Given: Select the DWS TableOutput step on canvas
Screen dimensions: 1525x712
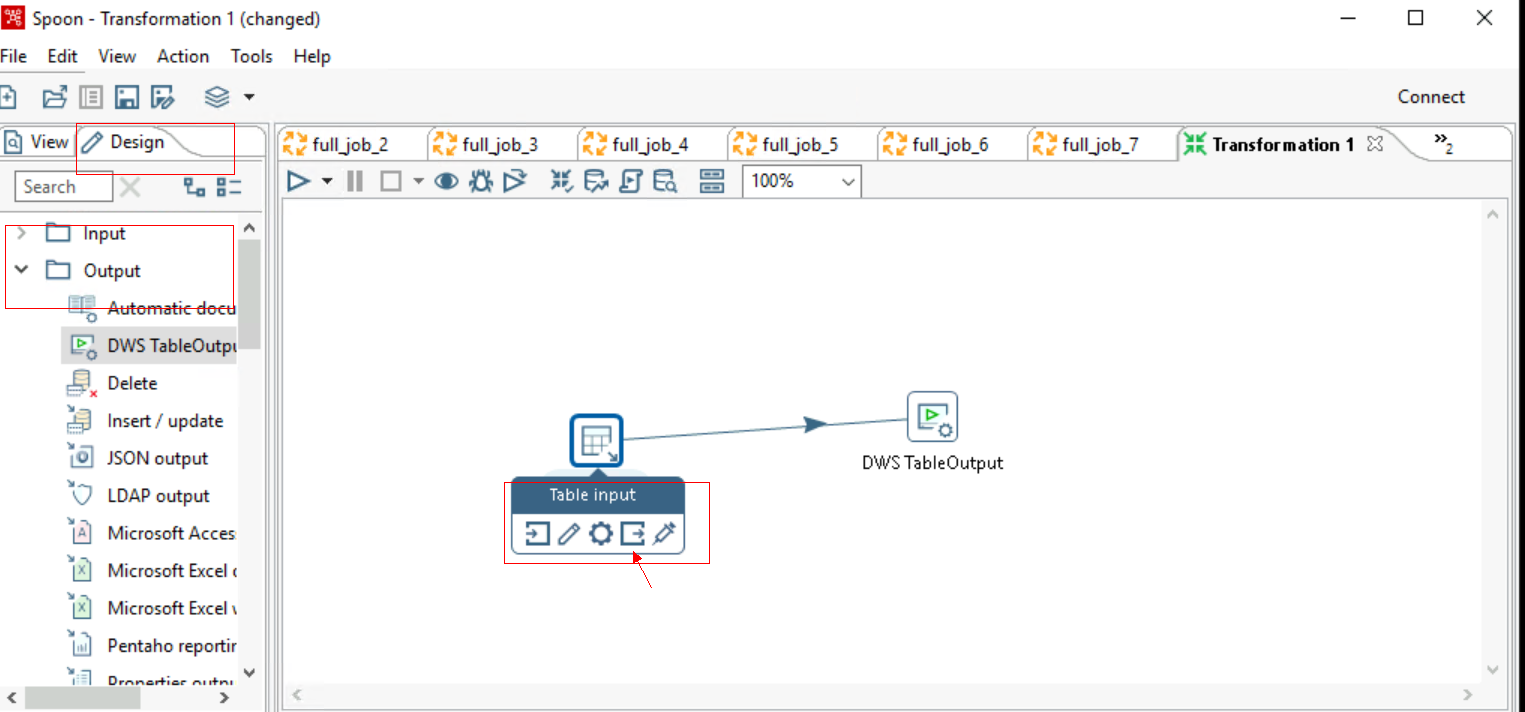Looking at the screenshot, I should pyautogui.click(x=932, y=417).
